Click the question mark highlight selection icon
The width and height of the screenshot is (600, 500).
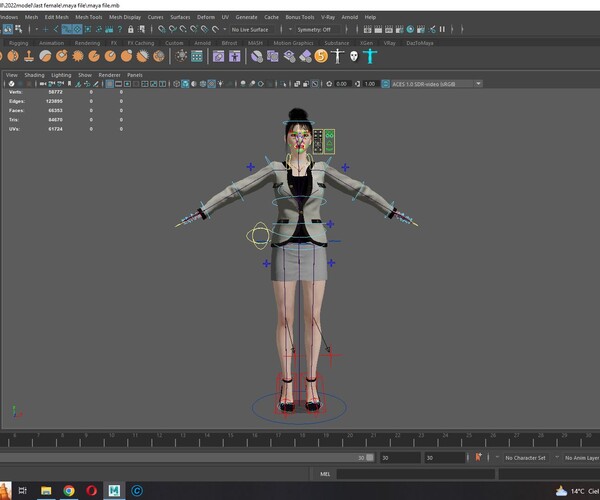[120, 29]
